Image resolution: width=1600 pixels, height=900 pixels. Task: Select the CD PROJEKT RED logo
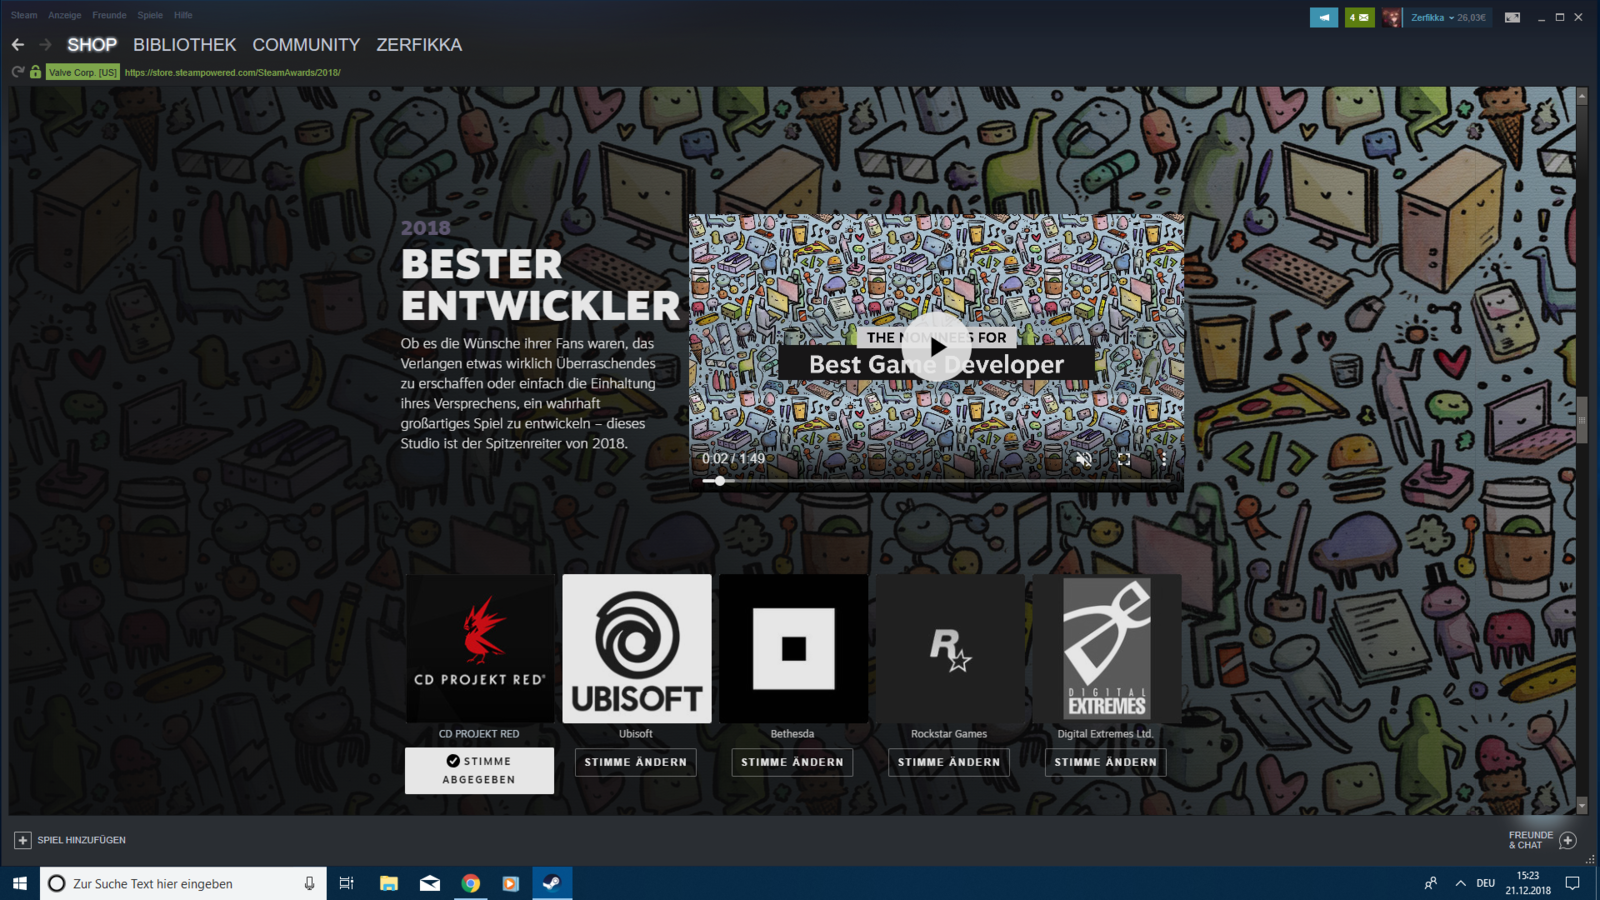tap(480, 648)
